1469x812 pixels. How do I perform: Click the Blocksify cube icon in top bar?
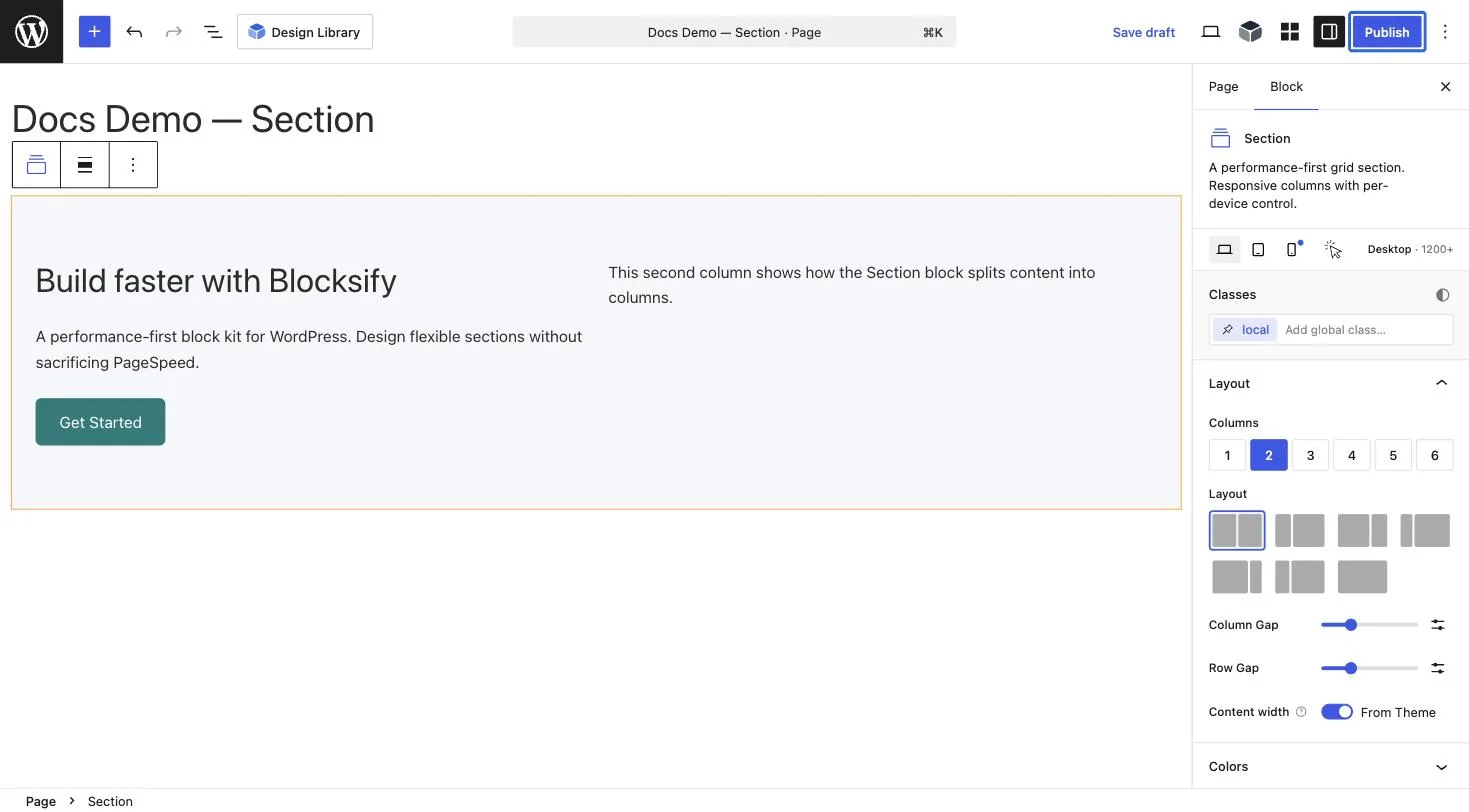(x=1250, y=32)
